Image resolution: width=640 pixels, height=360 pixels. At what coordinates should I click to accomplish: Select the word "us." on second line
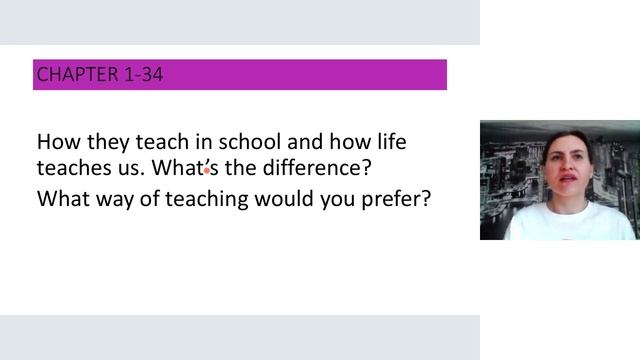(x=132, y=168)
